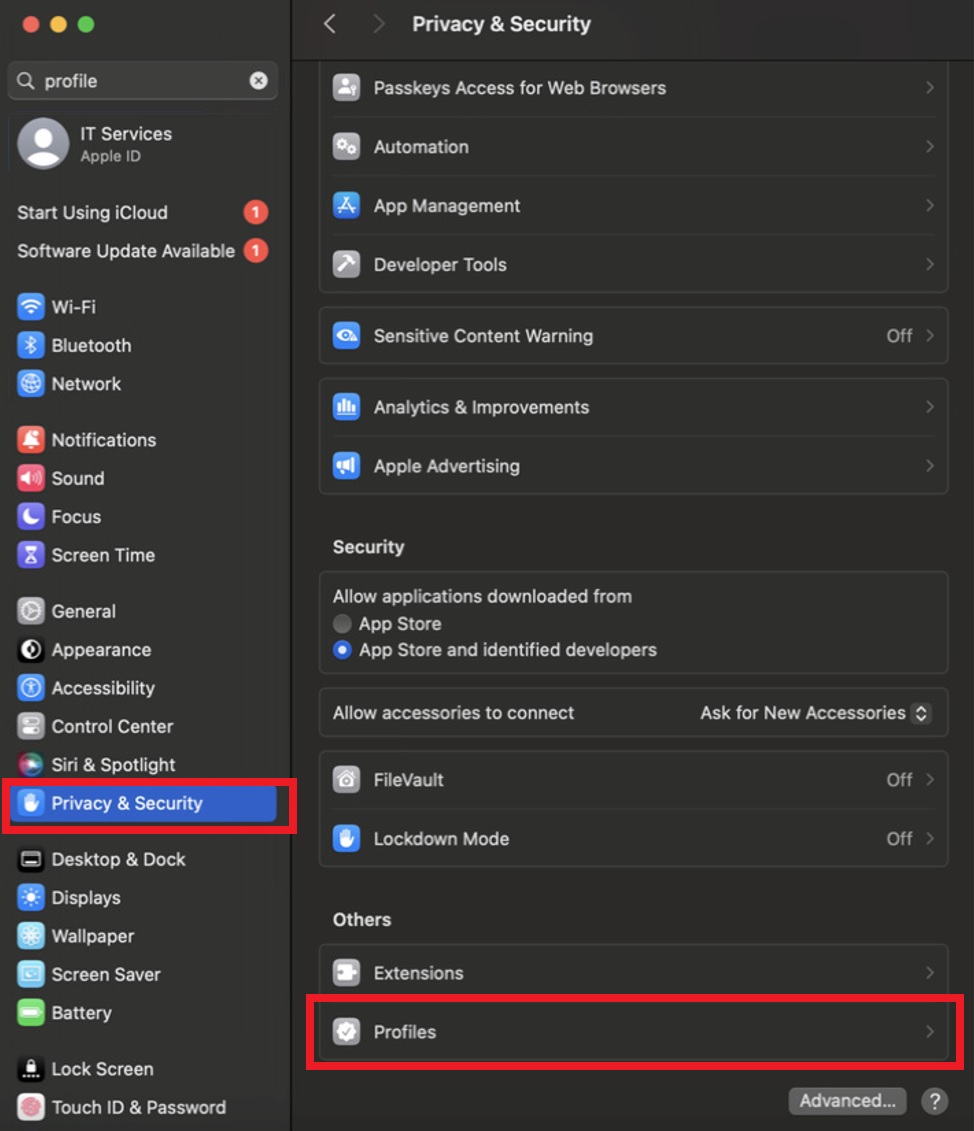The width and height of the screenshot is (974, 1131).
Task: Click the FileVault lock icon
Action: (x=346, y=780)
